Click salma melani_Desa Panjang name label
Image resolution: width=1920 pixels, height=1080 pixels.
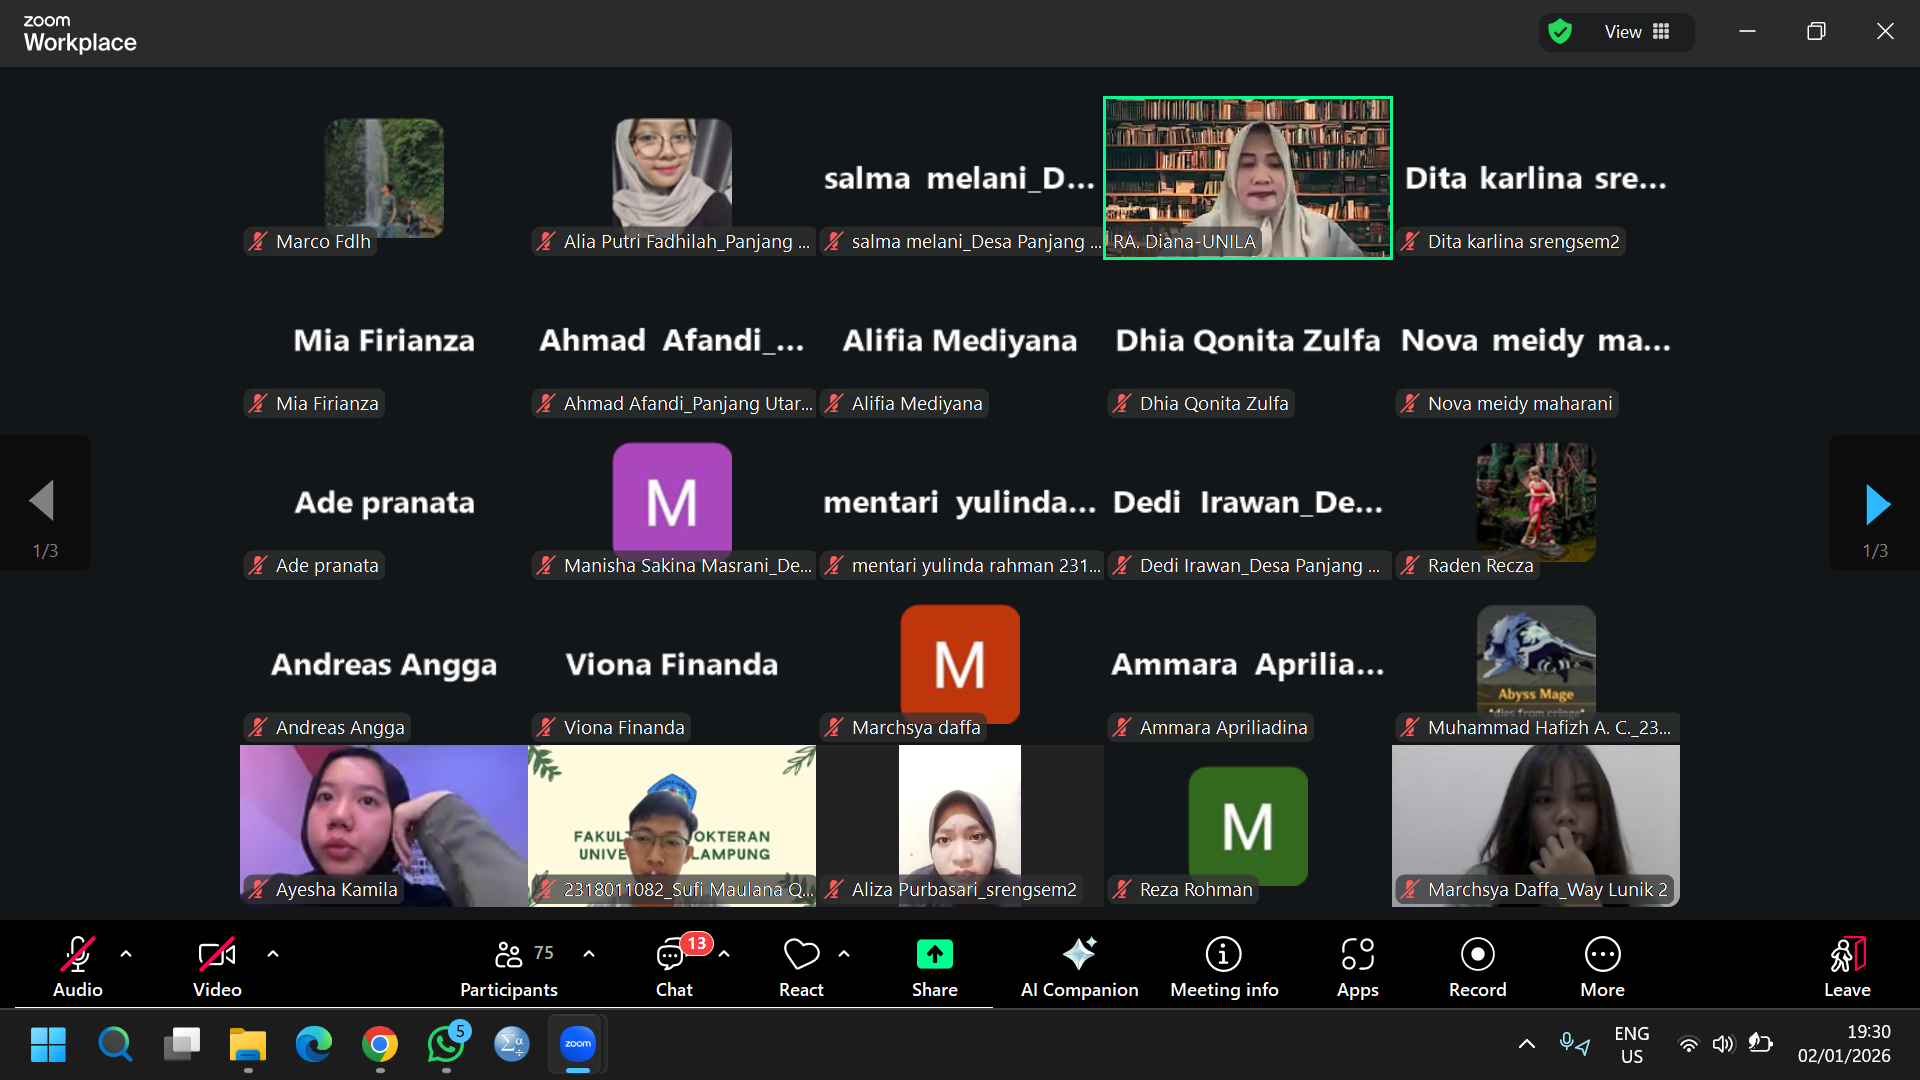pyautogui.click(x=962, y=241)
